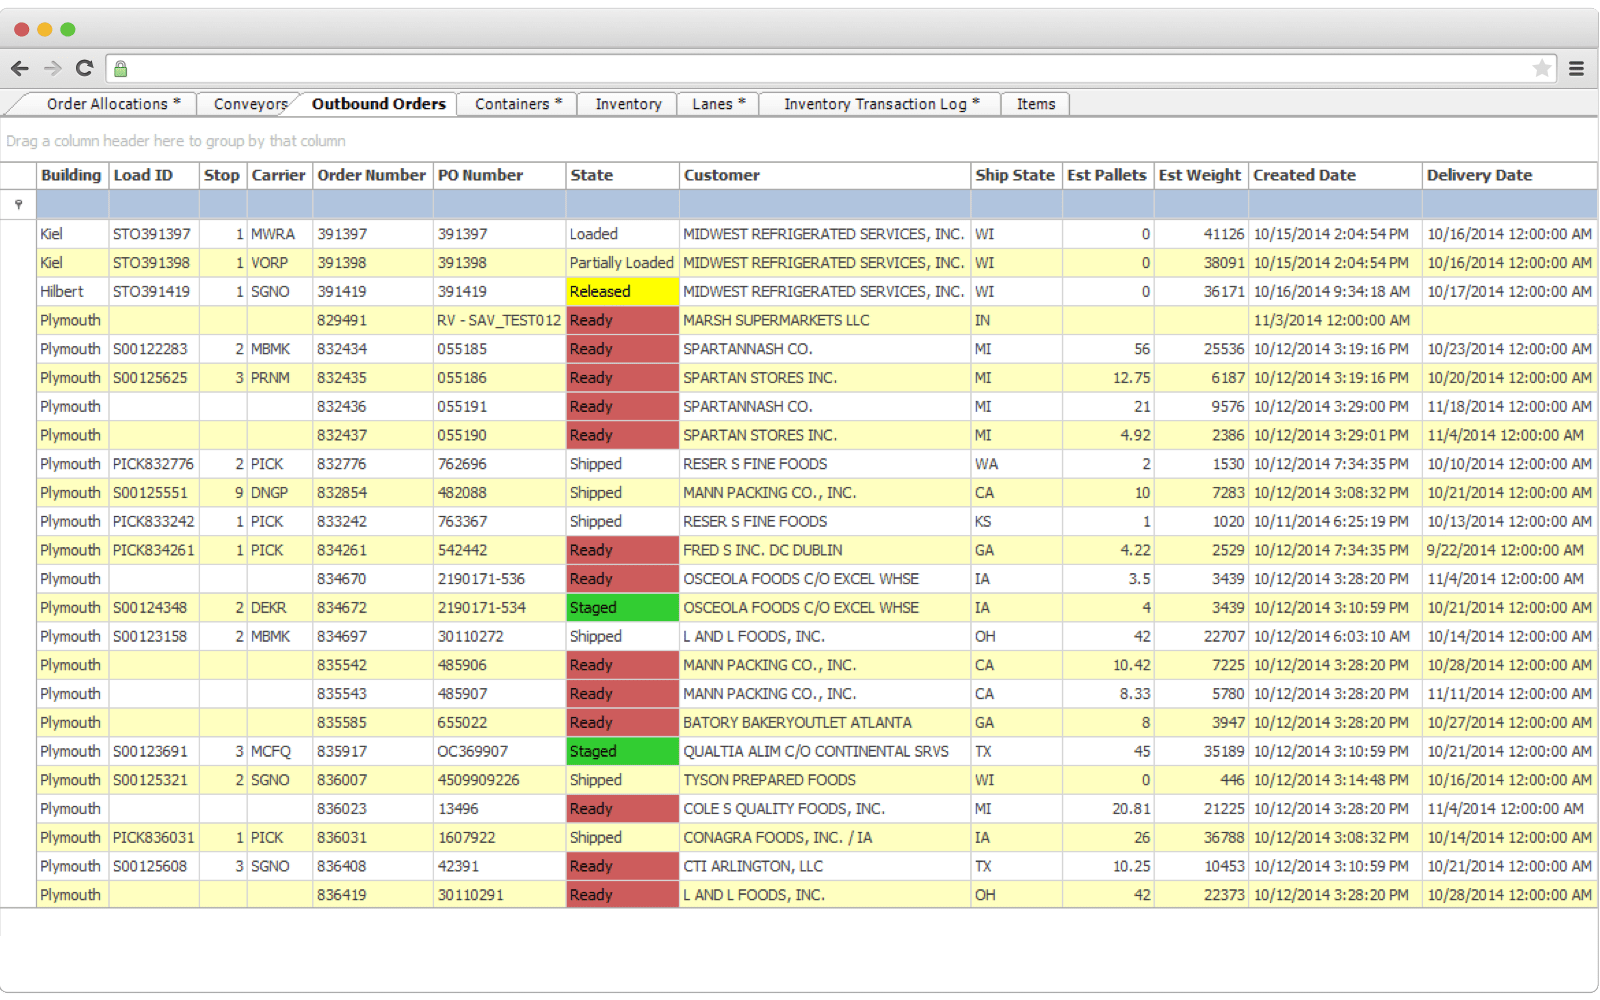This screenshot has width=1600, height=1000.
Task: Bookmark the page with the star icon
Action: click(x=1542, y=68)
